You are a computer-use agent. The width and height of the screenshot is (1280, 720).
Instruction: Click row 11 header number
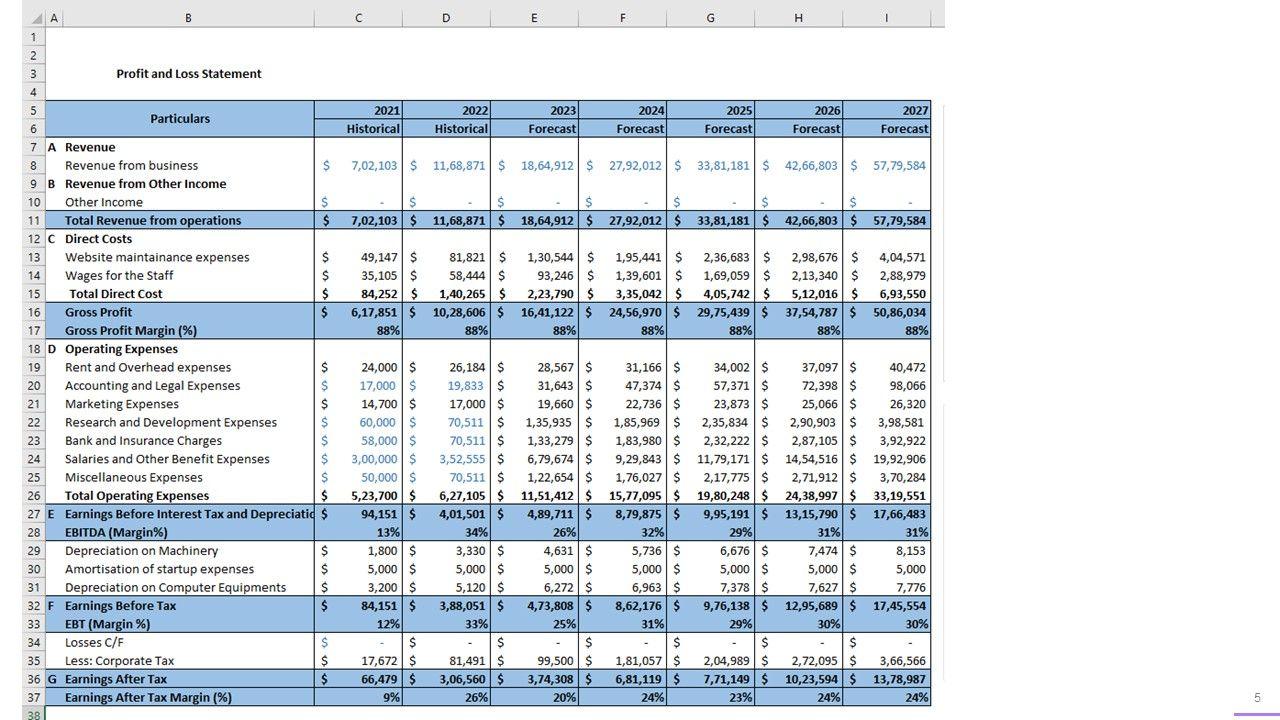pos(33,221)
